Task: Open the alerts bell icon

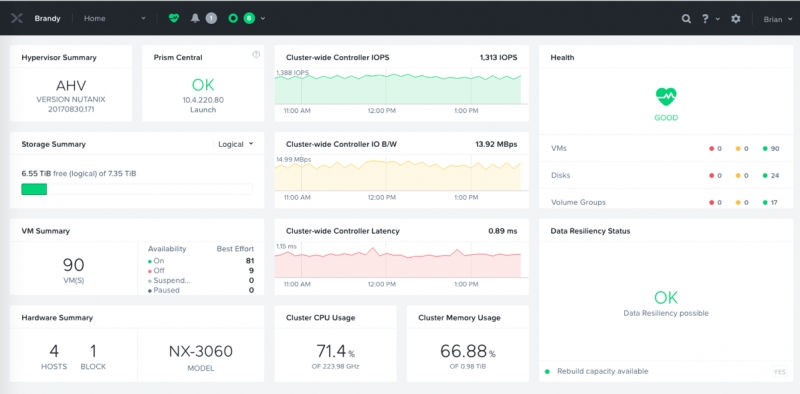Action: pos(195,18)
